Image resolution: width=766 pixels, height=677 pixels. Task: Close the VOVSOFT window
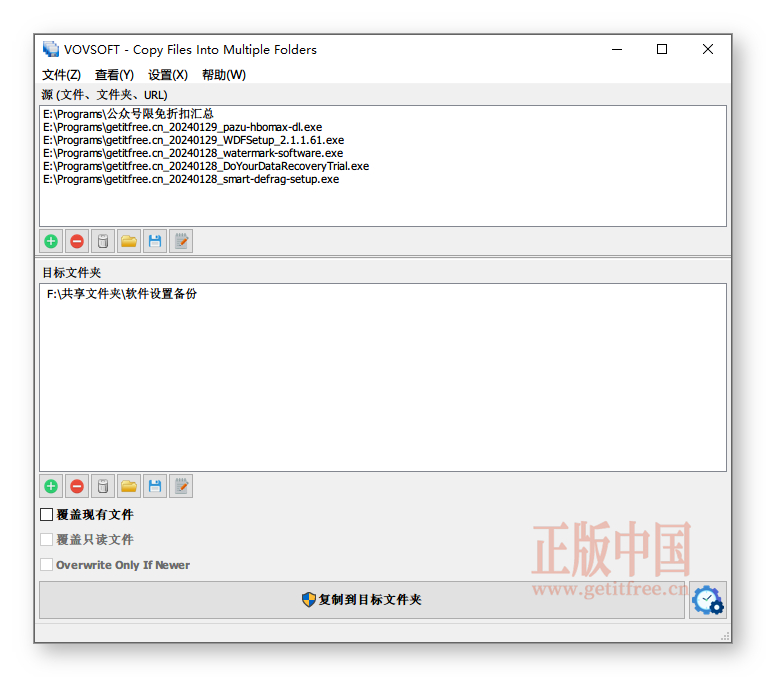click(708, 49)
